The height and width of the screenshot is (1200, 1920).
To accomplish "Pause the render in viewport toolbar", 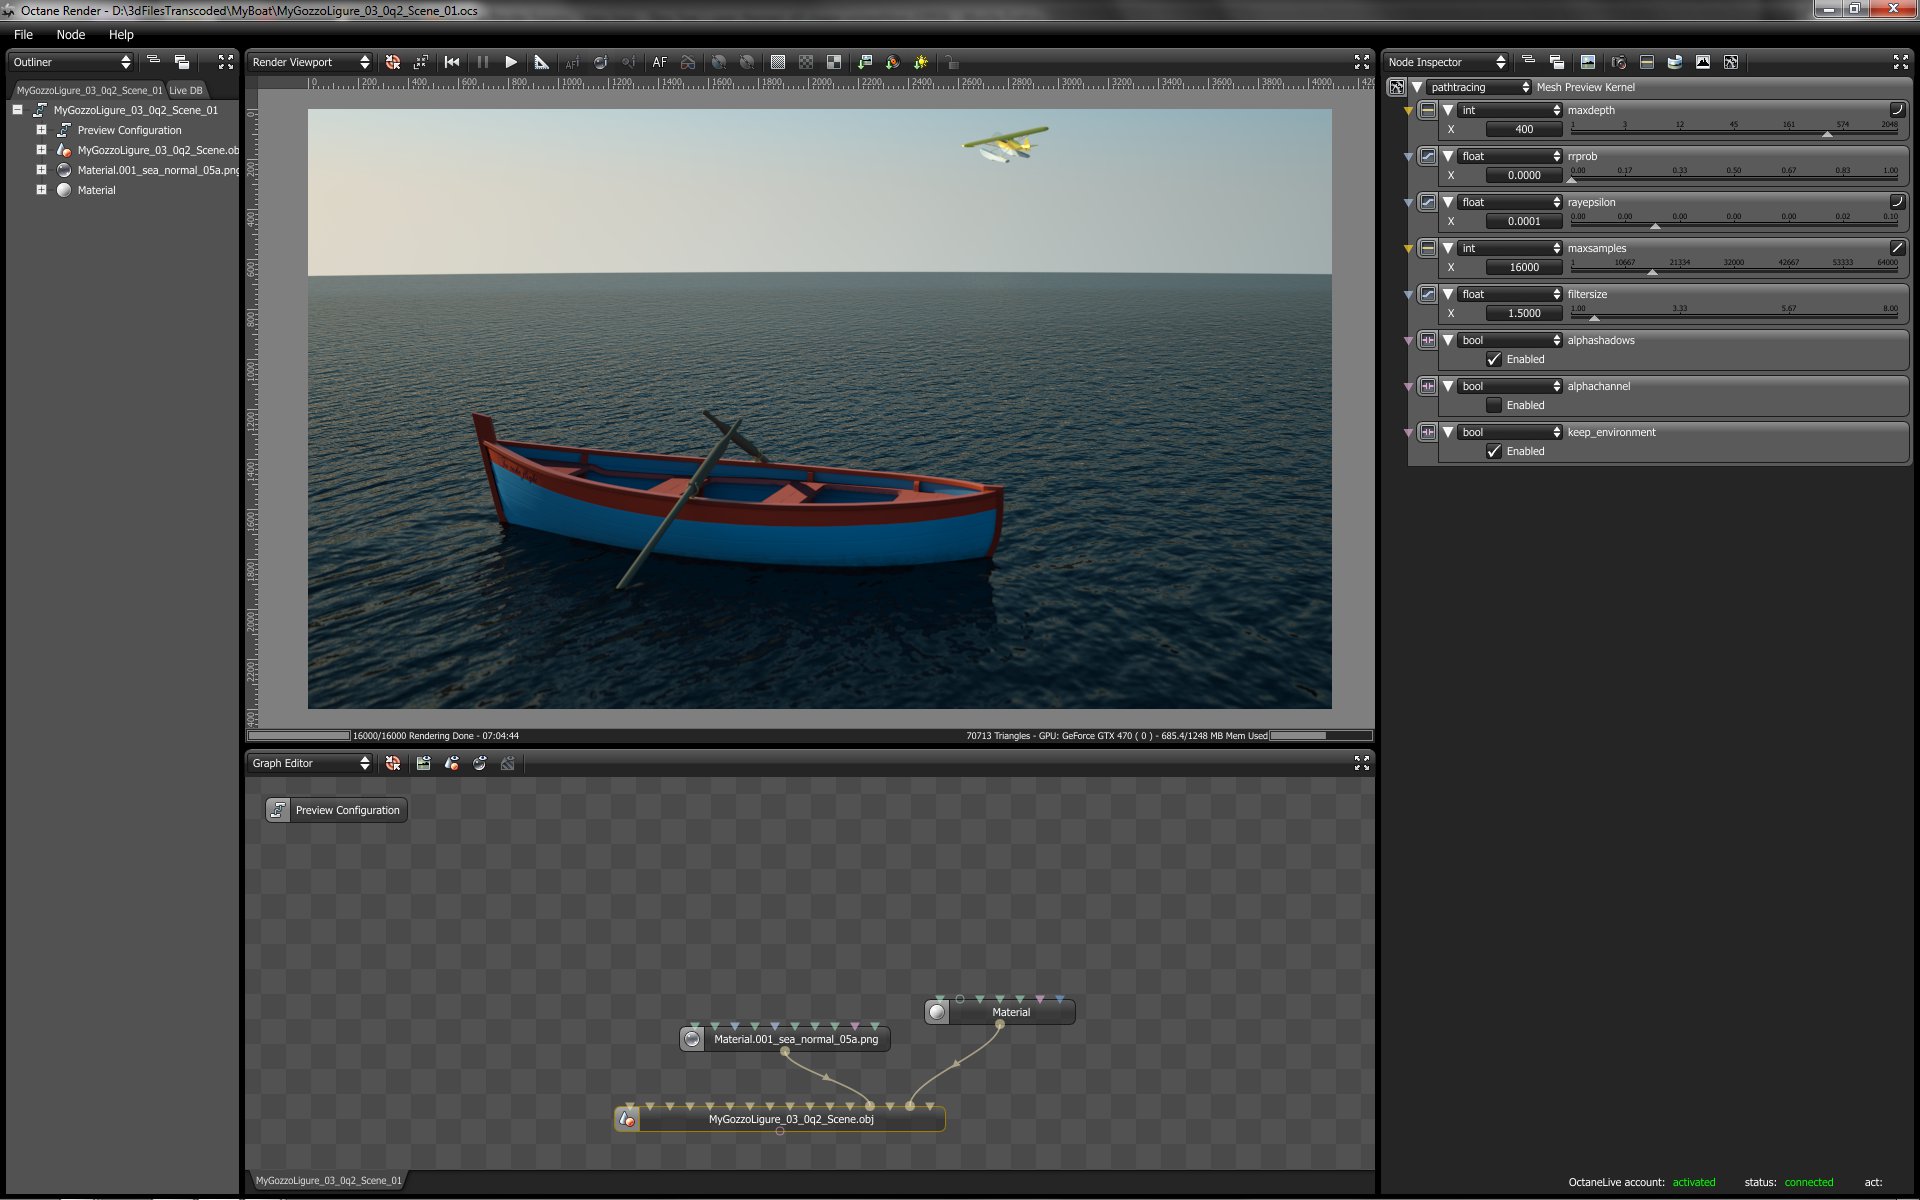I will pyautogui.click(x=483, y=62).
